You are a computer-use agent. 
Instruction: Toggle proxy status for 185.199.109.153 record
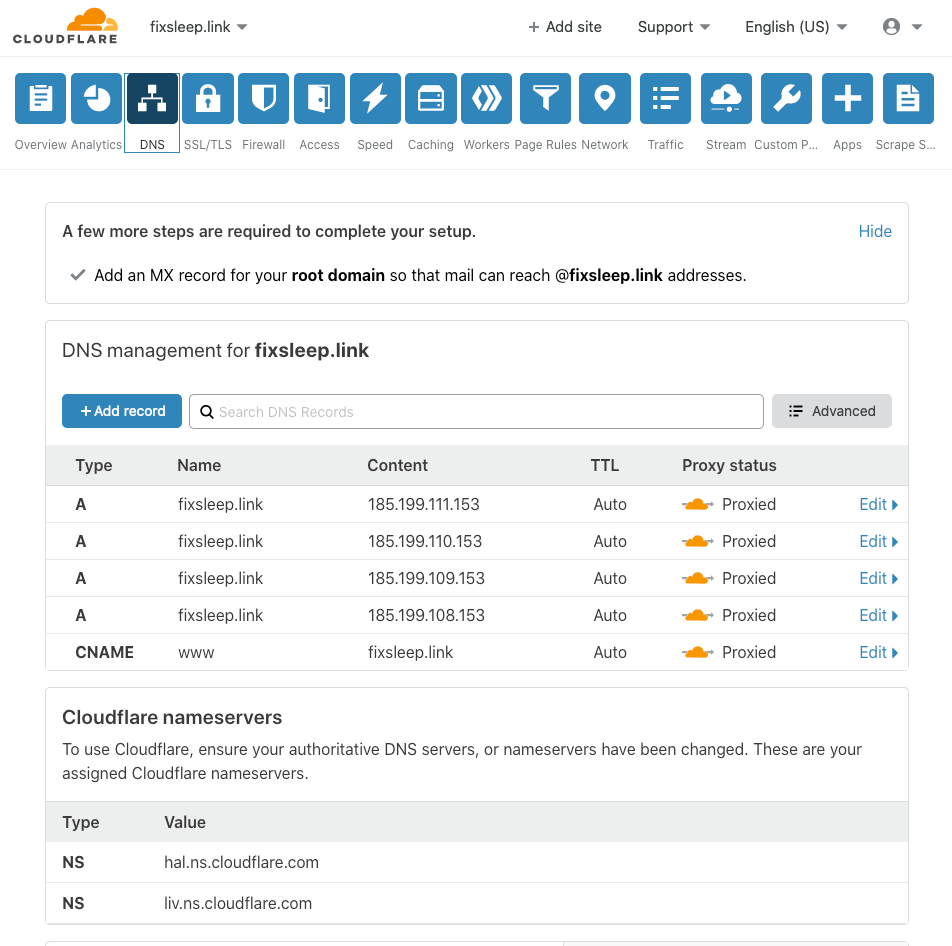(697, 579)
